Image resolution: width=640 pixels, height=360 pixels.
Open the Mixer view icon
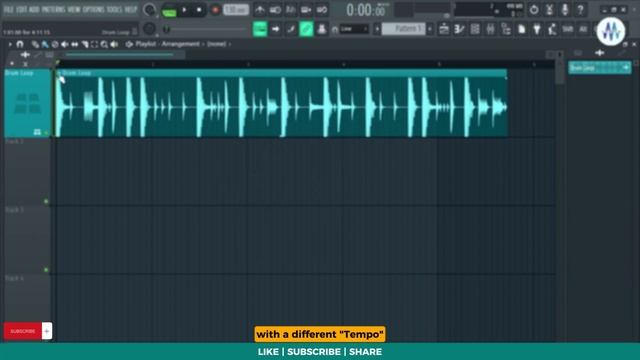click(490, 29)
